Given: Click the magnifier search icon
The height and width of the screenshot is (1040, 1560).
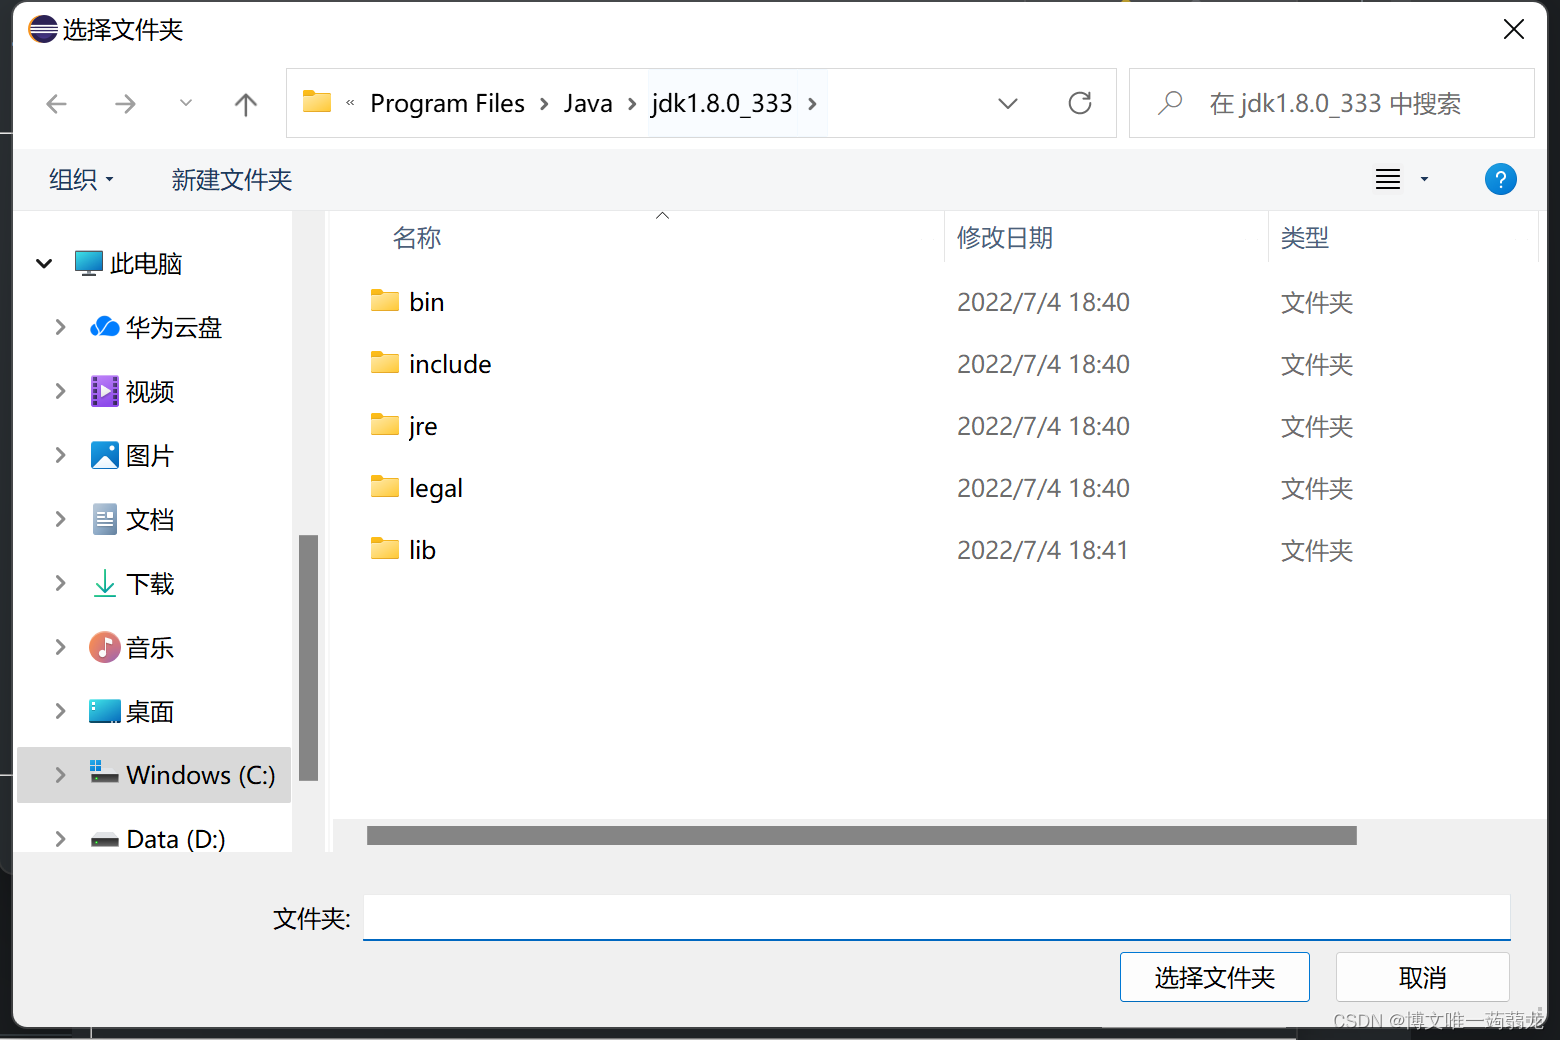Looking at the screenshot, I should (1170, 103).
